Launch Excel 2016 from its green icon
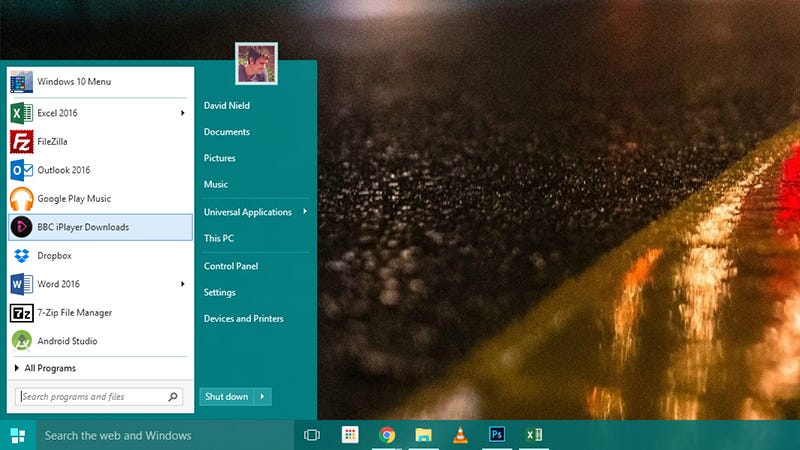The width and height of the screenshot is (800, 450). click(21, 113)
